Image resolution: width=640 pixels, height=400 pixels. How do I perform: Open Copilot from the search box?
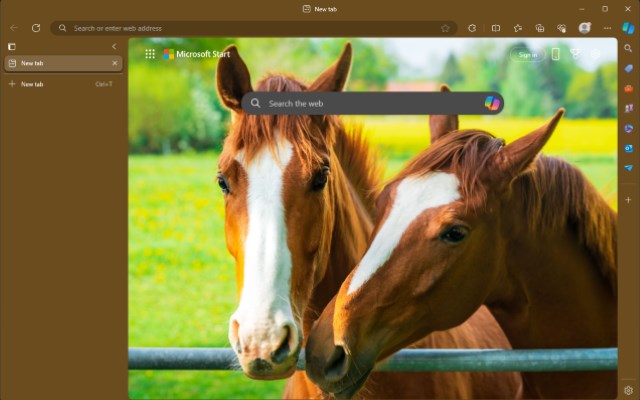(492, 103)
